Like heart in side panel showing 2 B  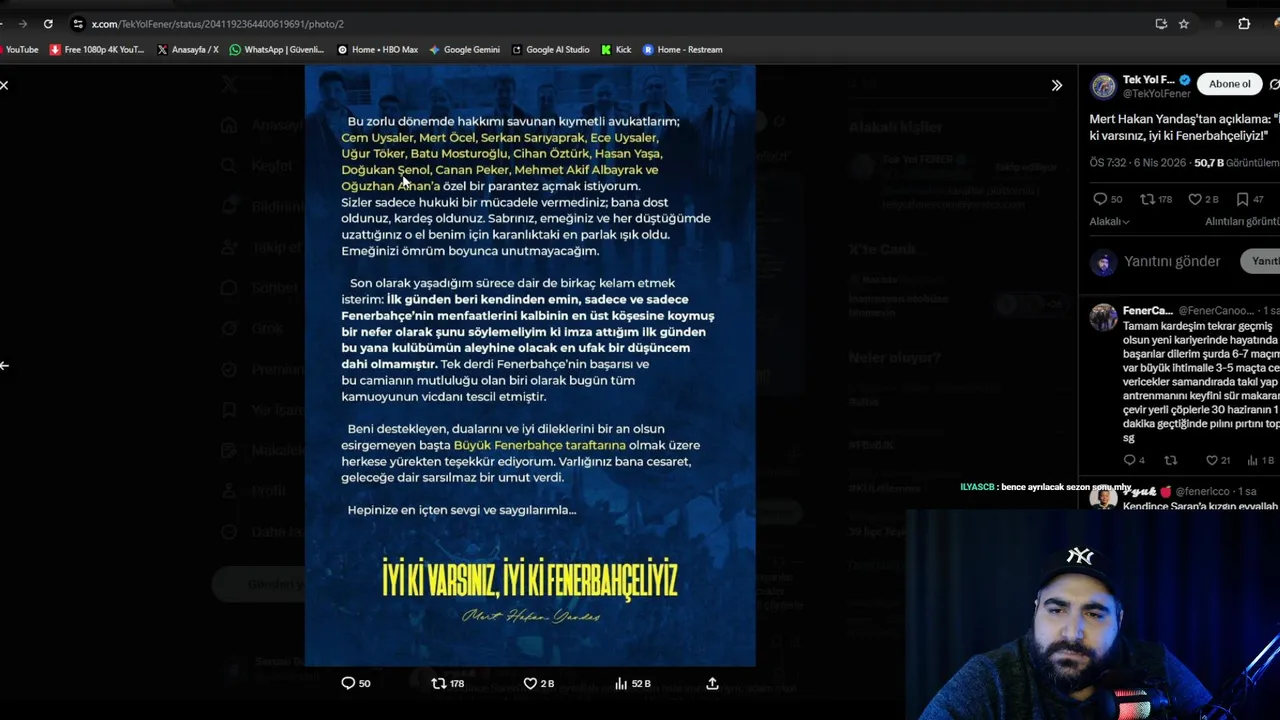coord(1195,199)
